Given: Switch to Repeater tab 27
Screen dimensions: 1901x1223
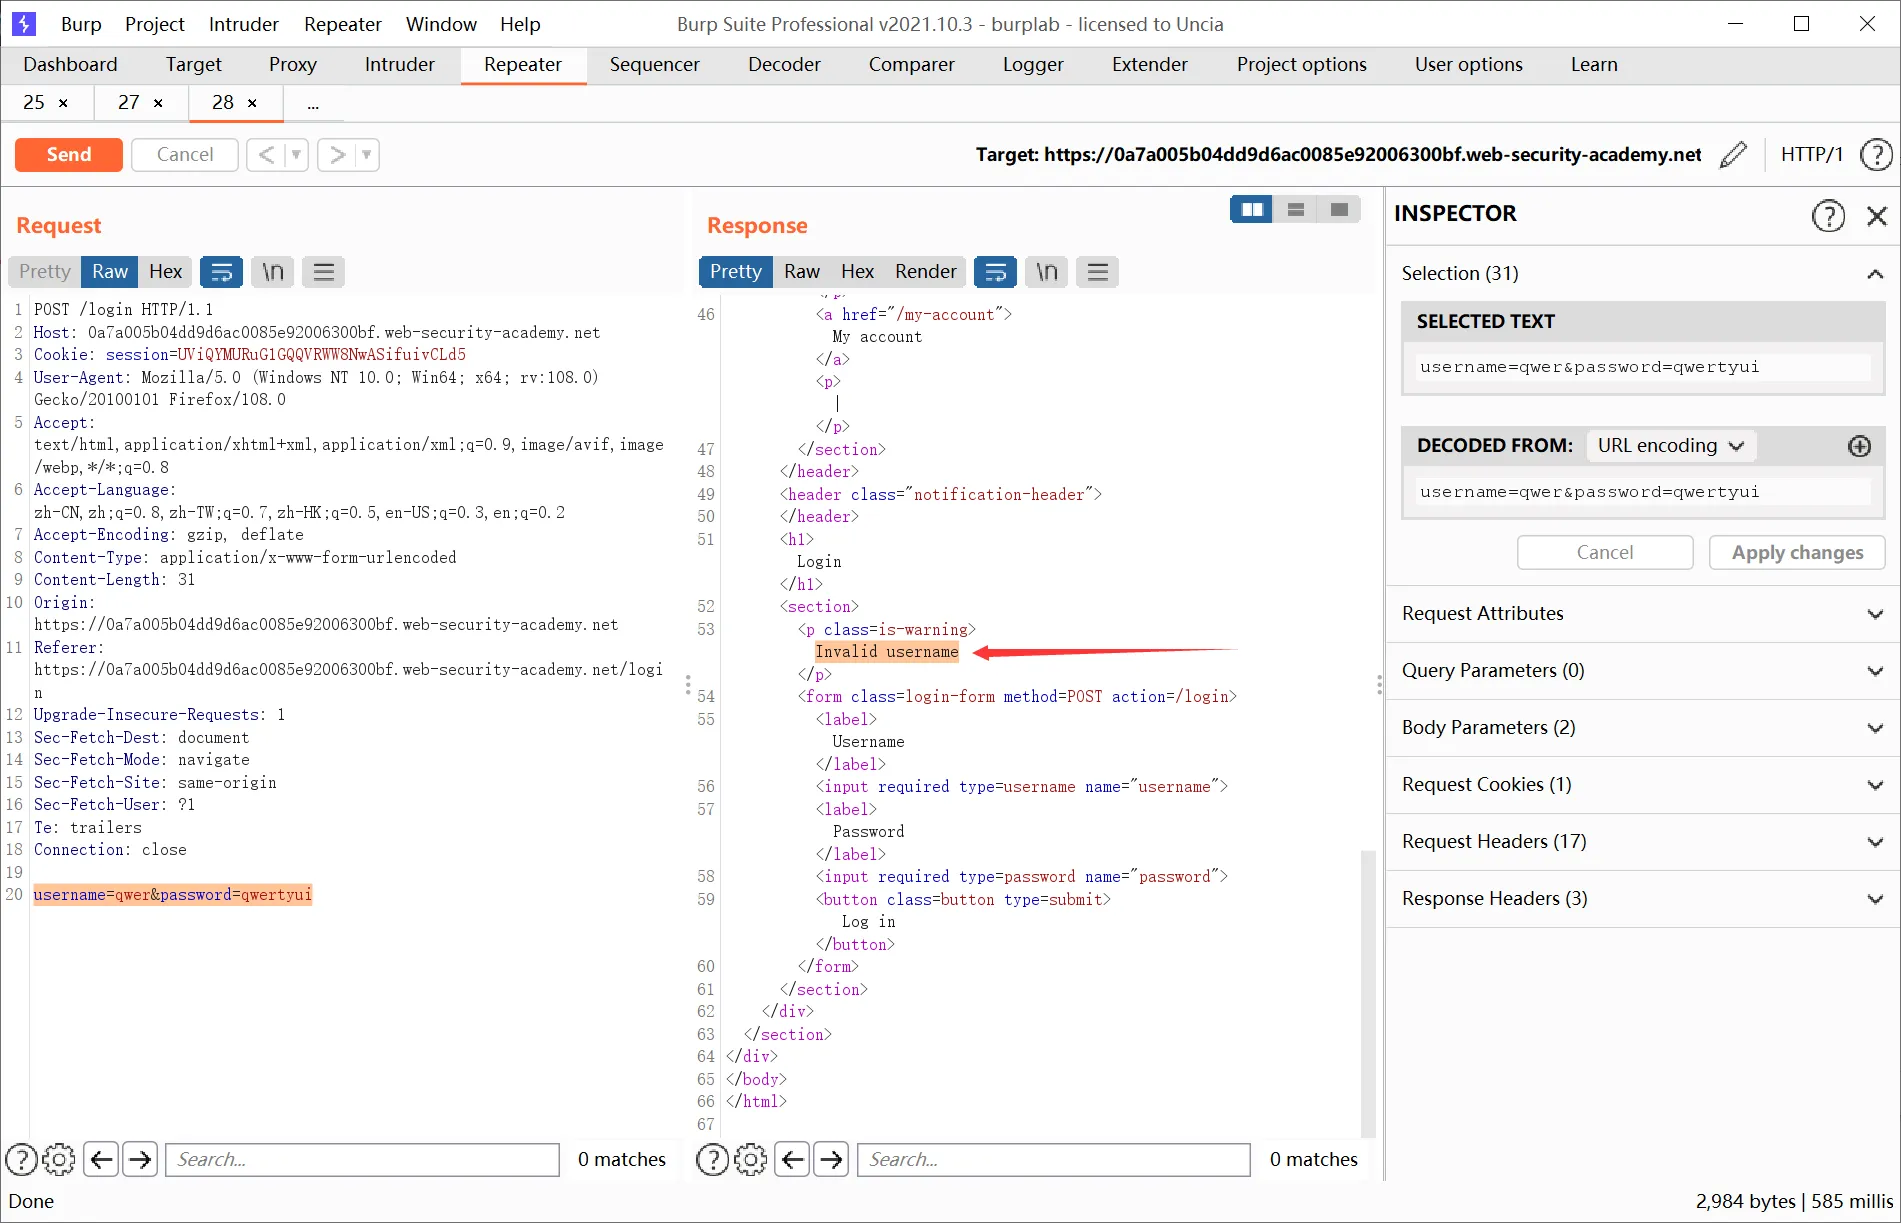Looking at the screenshot, I should (x=129, y=103).
